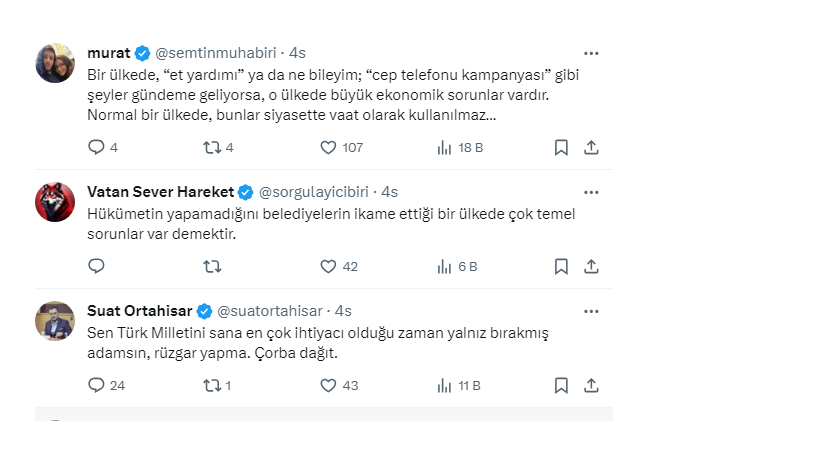Like murat's tweet with 107 likes
837x463 pixels.
(x=328, y=147)
